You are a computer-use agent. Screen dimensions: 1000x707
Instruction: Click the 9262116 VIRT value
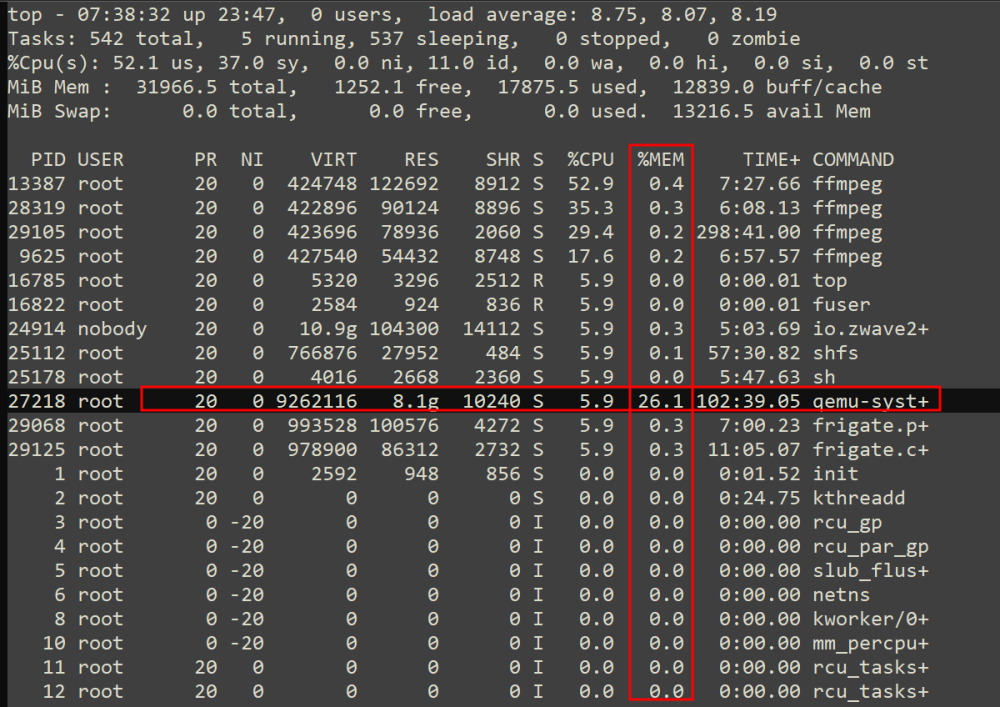tap(316, 401)
